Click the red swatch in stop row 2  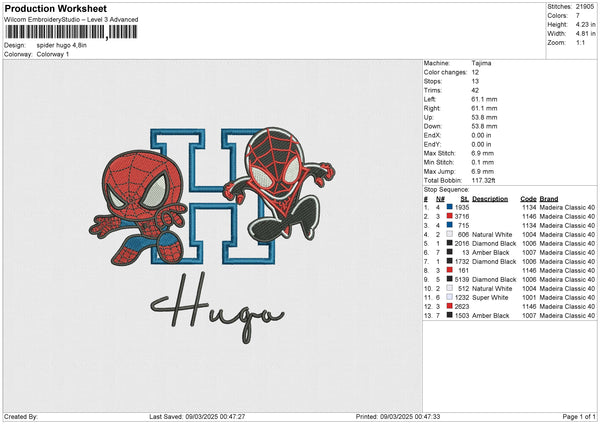450,216
